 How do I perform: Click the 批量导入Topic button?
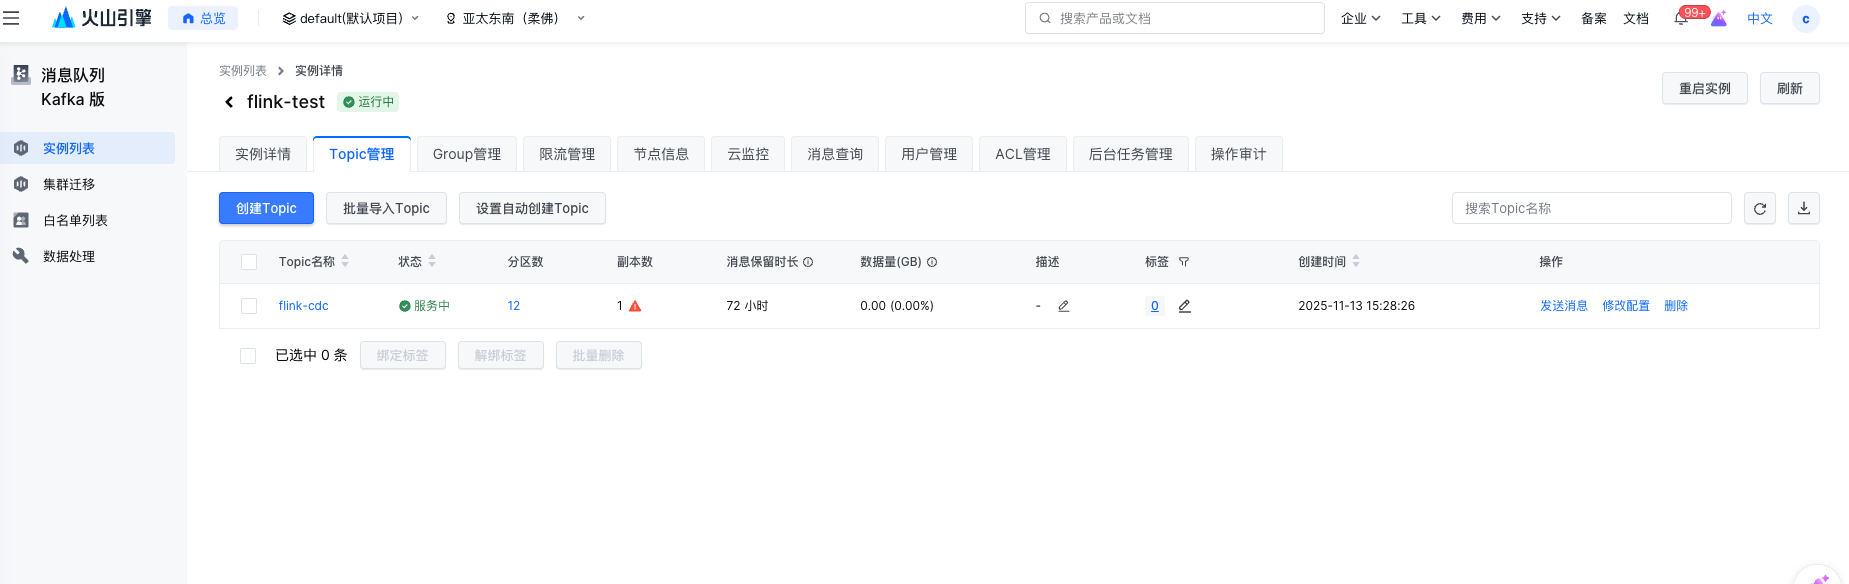click(x=386, y=208)
